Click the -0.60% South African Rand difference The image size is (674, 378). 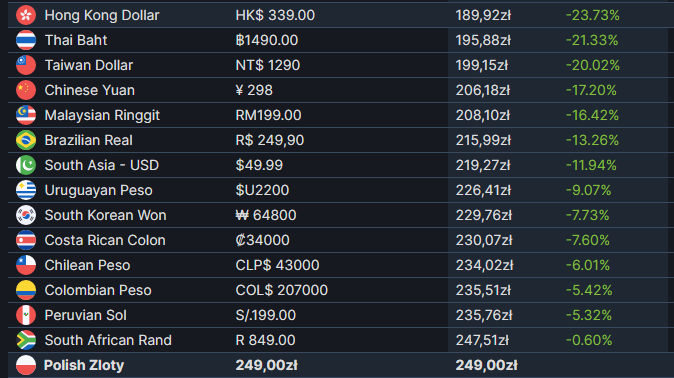point(589,340)
